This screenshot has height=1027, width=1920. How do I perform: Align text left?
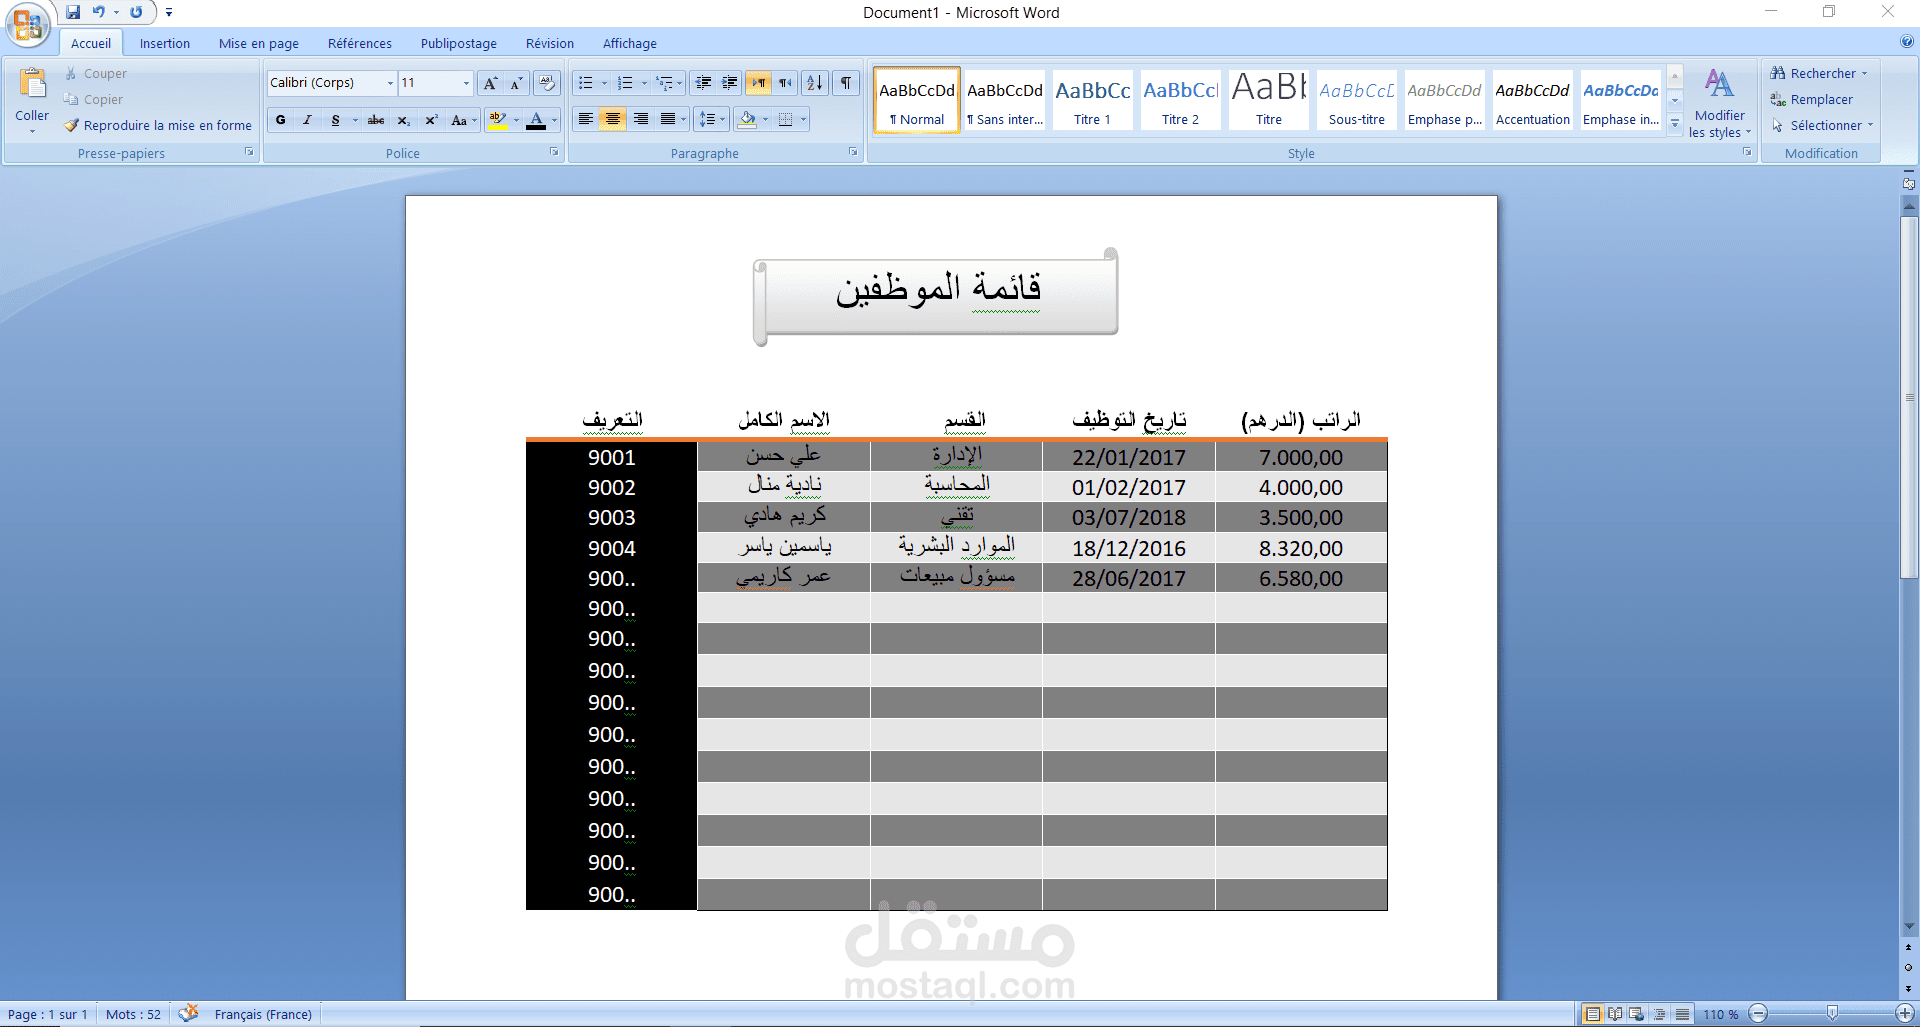(x=586, y=120)
